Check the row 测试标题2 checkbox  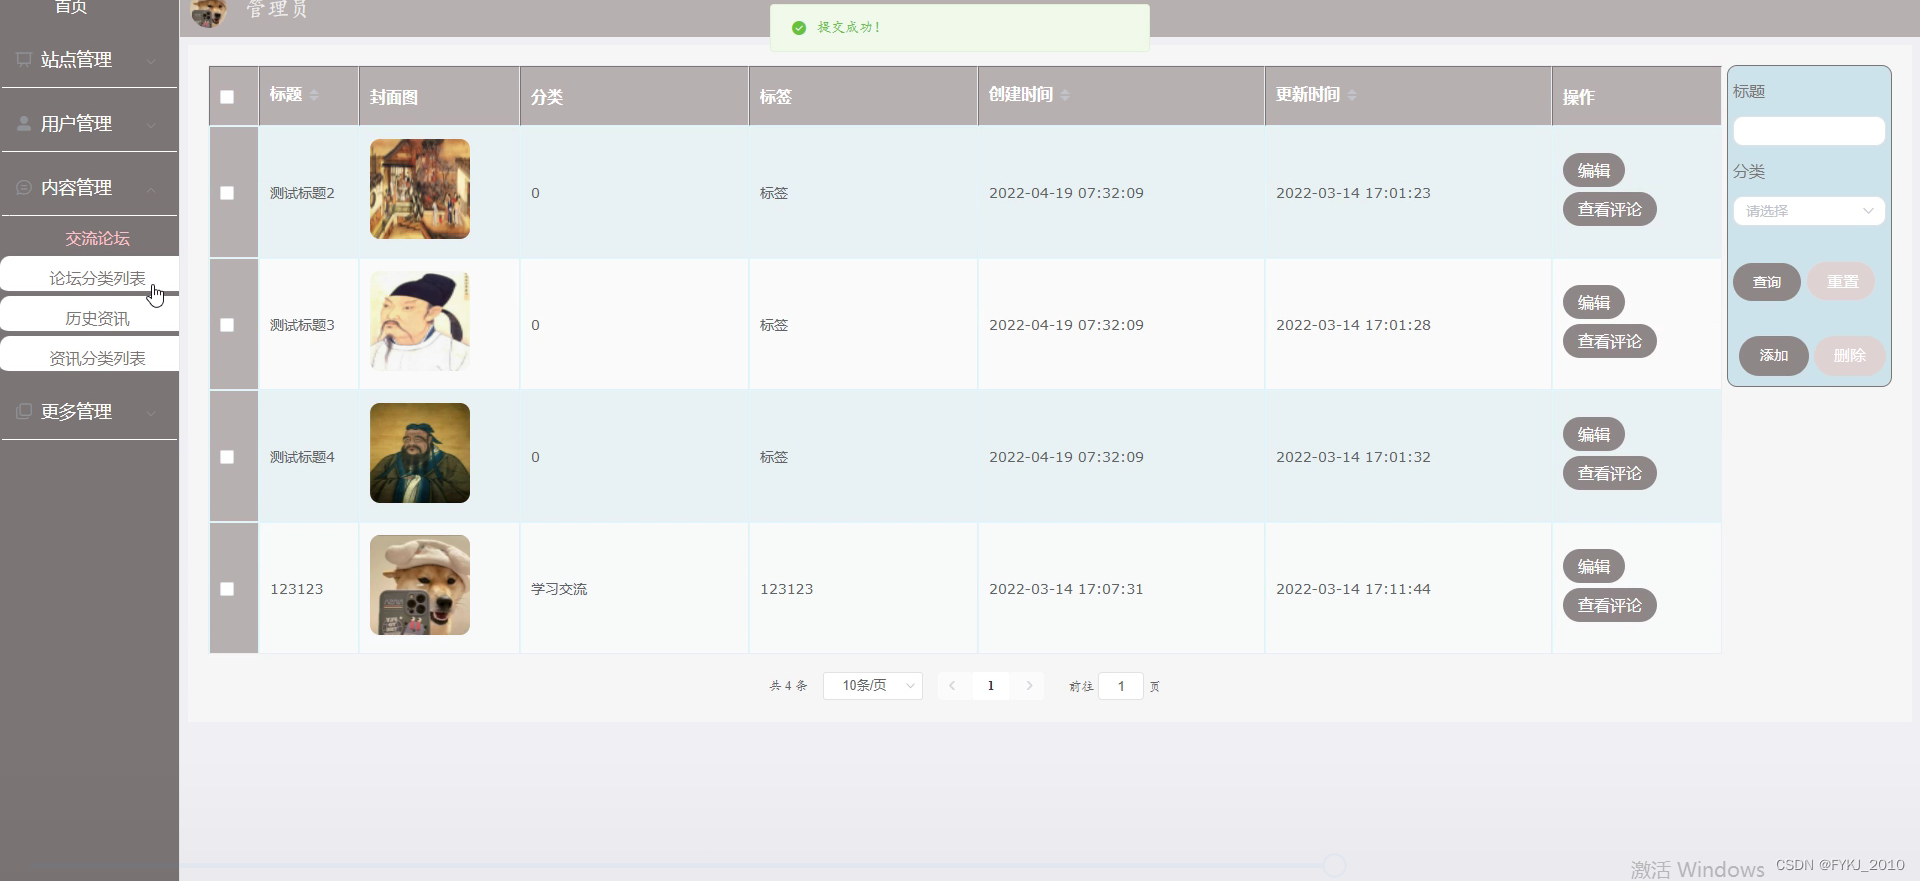click(x=227, y=193)
